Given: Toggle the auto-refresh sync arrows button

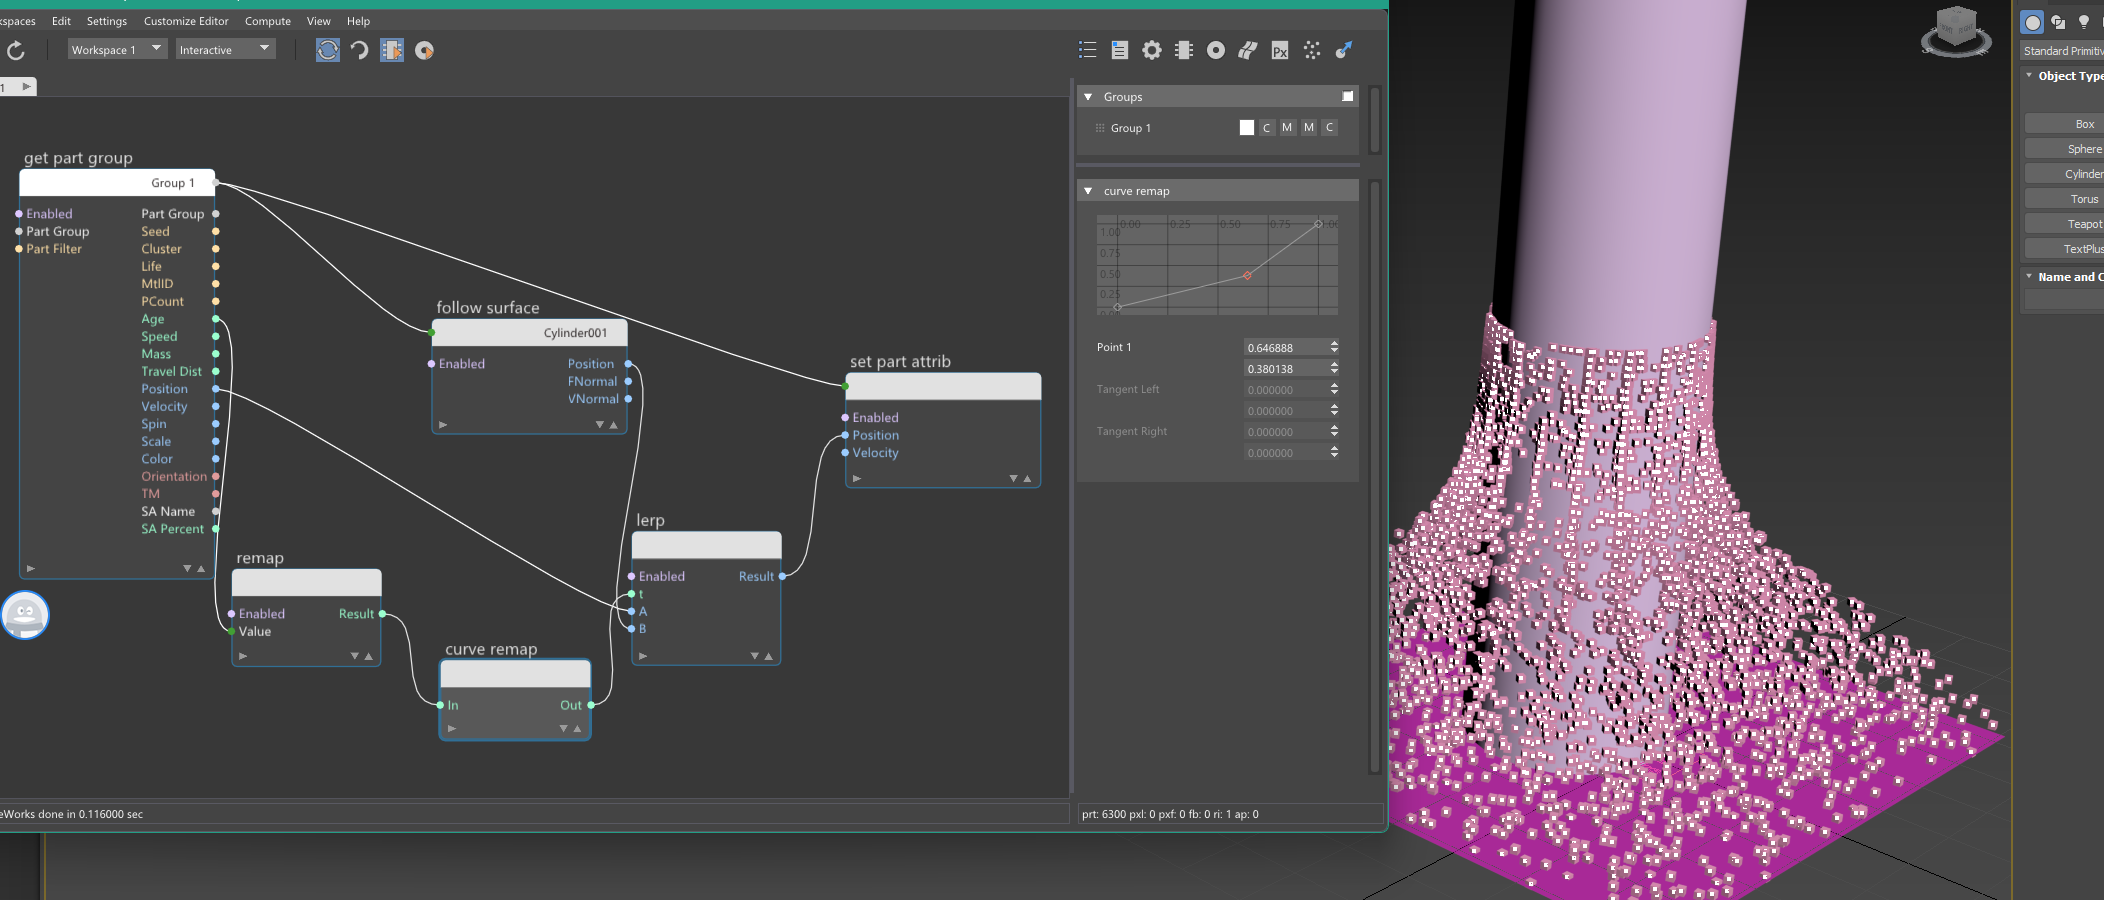Looking at the screenshot, I should point(327,50).
